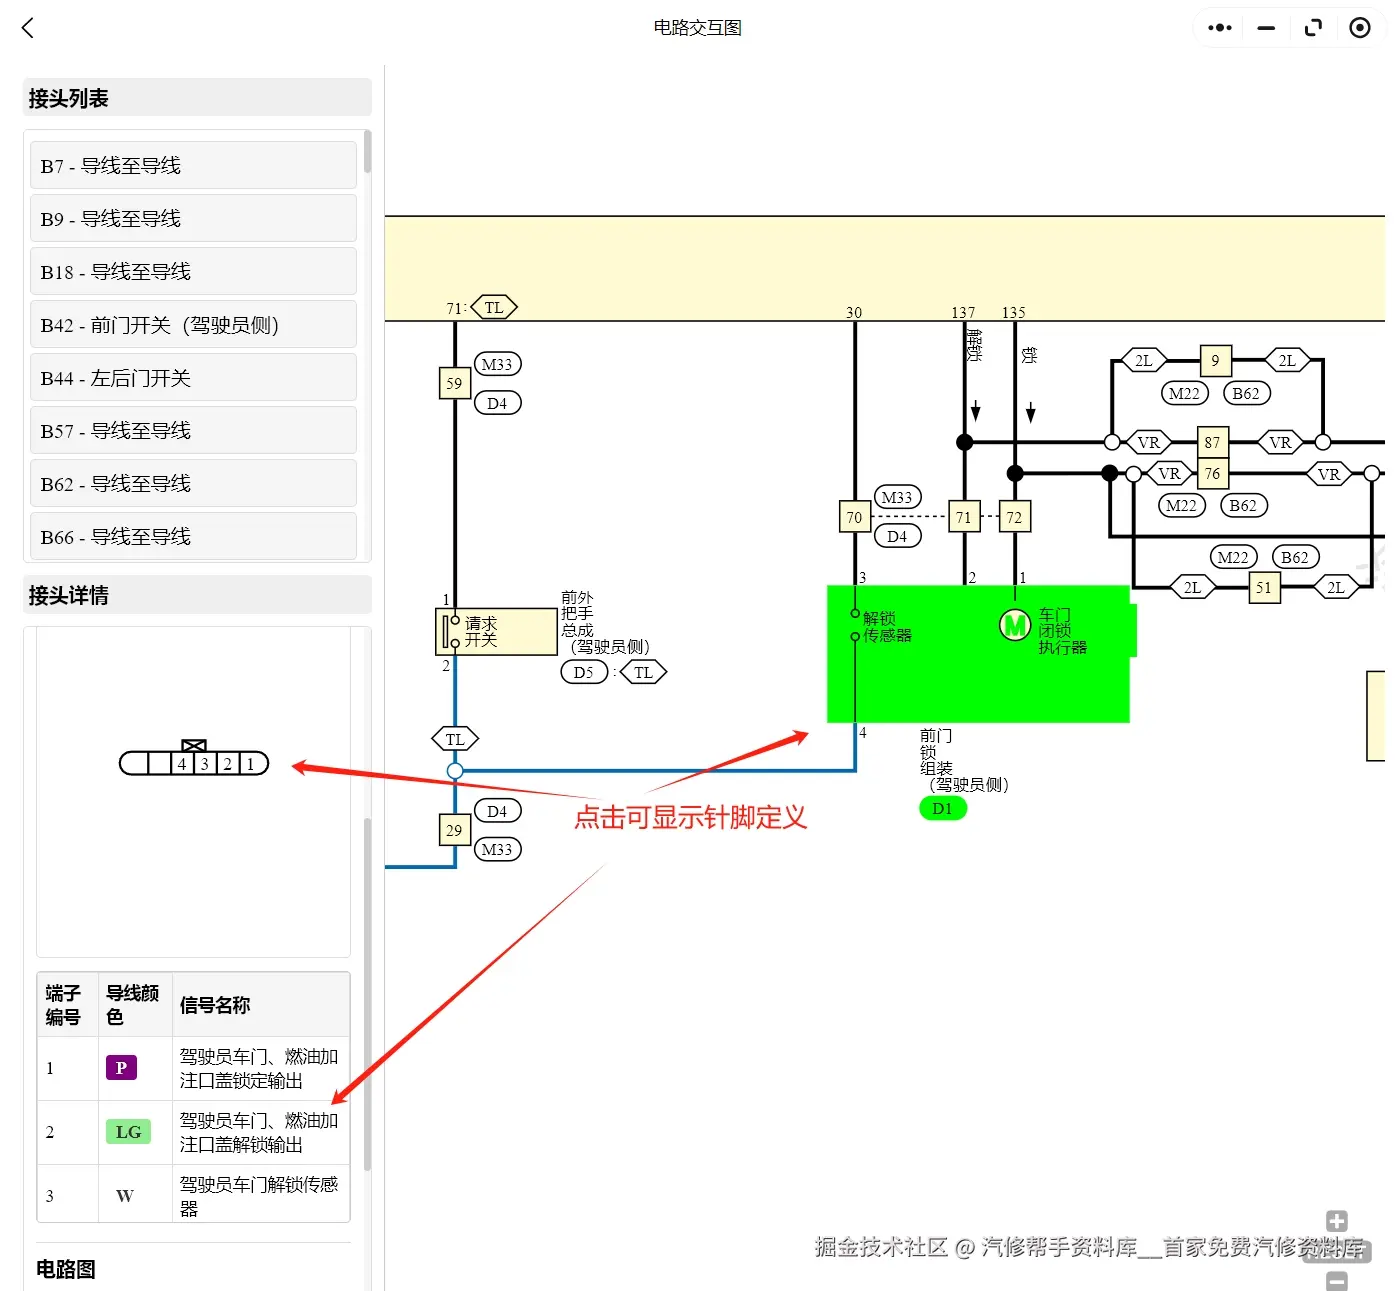Click the TL hexagon at terminal 71
1395x1291 pixels.
coord(494,307)
